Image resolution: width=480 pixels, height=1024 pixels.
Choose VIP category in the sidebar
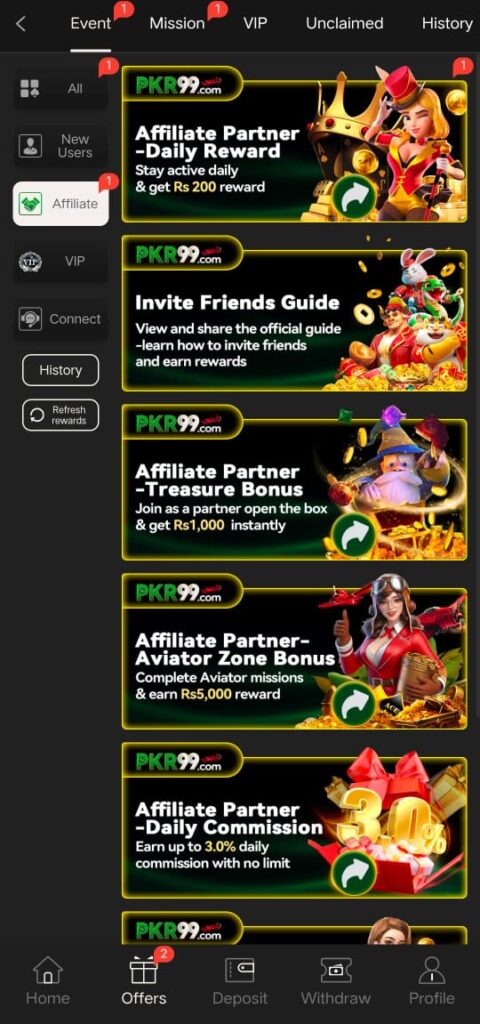click(x=61, y=261)
